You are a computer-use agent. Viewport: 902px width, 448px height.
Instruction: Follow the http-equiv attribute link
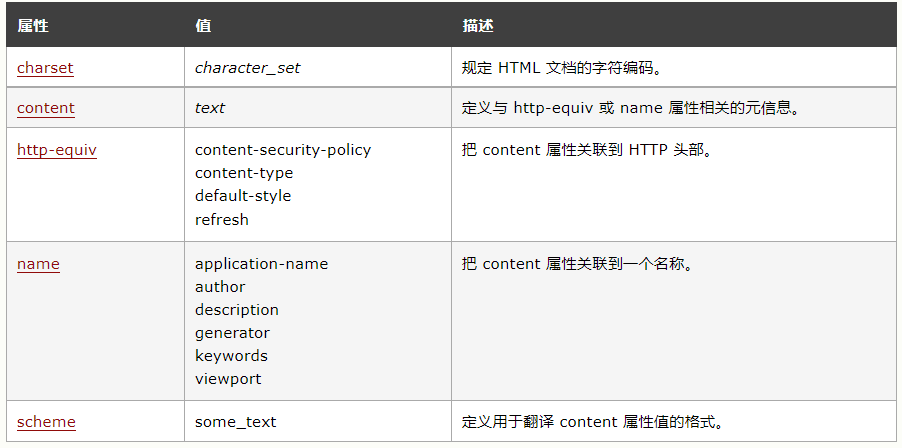(57, 150)
